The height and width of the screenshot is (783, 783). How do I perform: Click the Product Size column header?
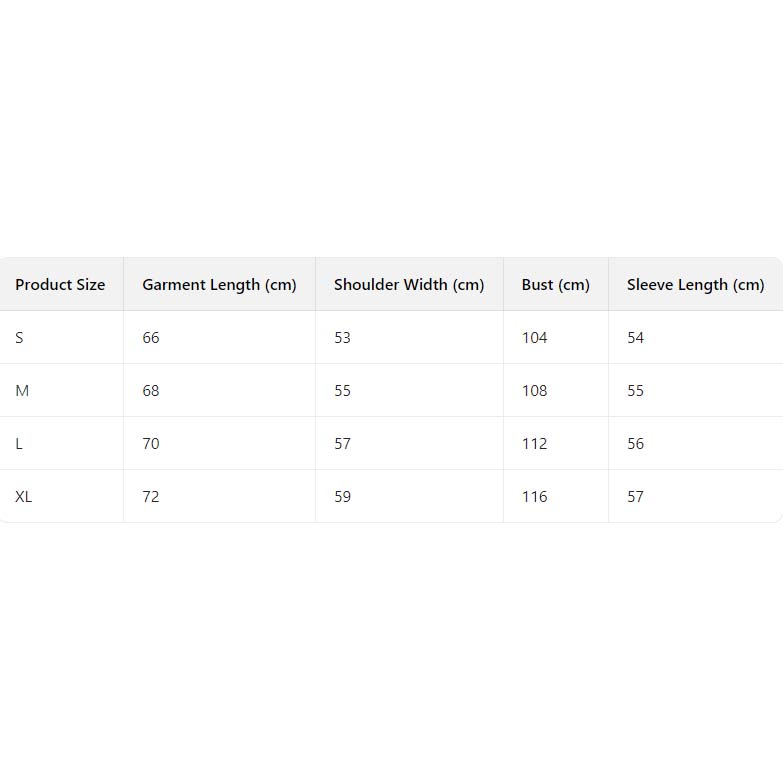point(60,285)
